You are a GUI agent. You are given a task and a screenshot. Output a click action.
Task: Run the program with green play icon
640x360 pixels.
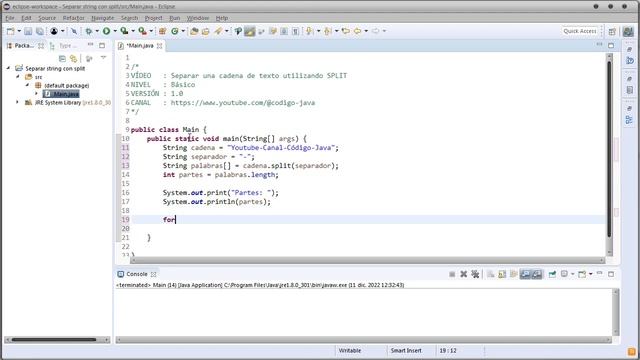tap(107, 31)
